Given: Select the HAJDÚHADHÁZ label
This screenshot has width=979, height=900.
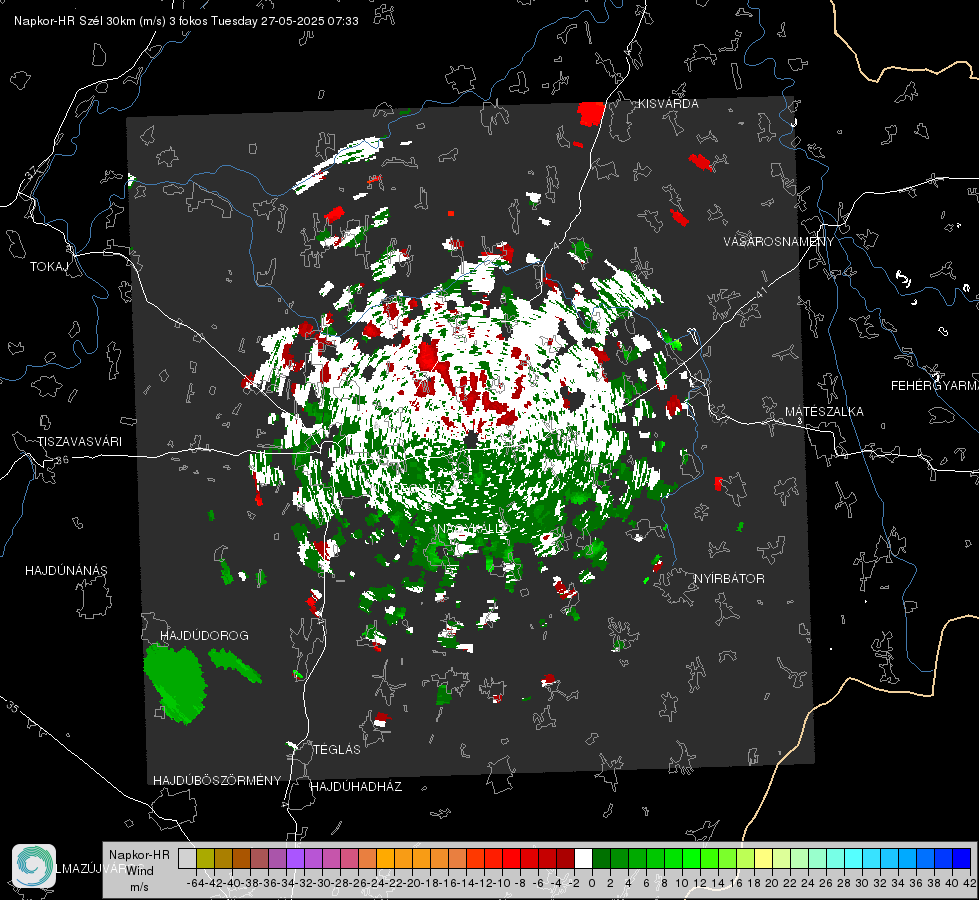Looking at the screenshot, I should (356, 787).
